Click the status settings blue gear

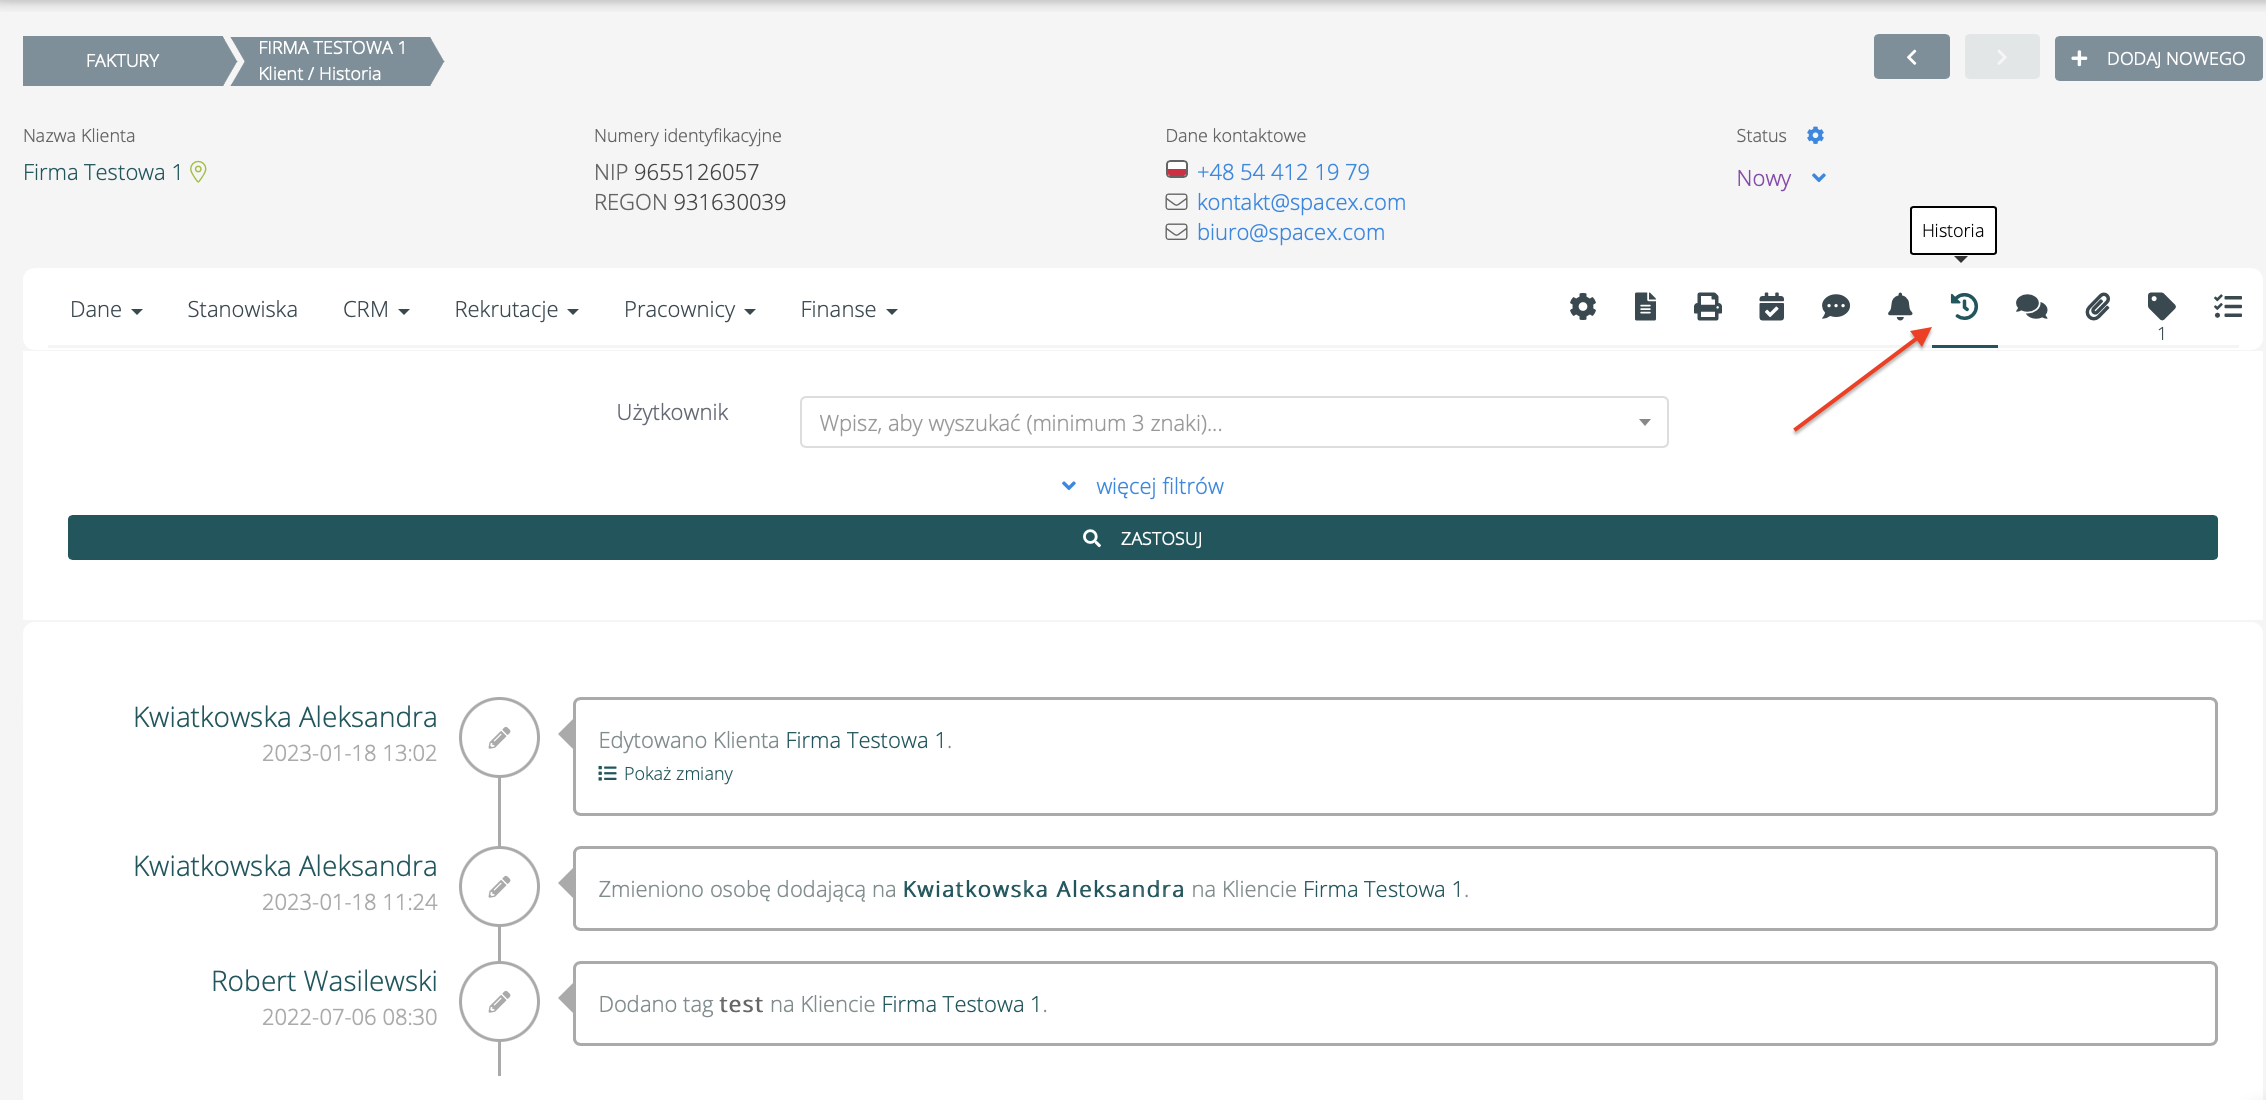coord(1815,135)
